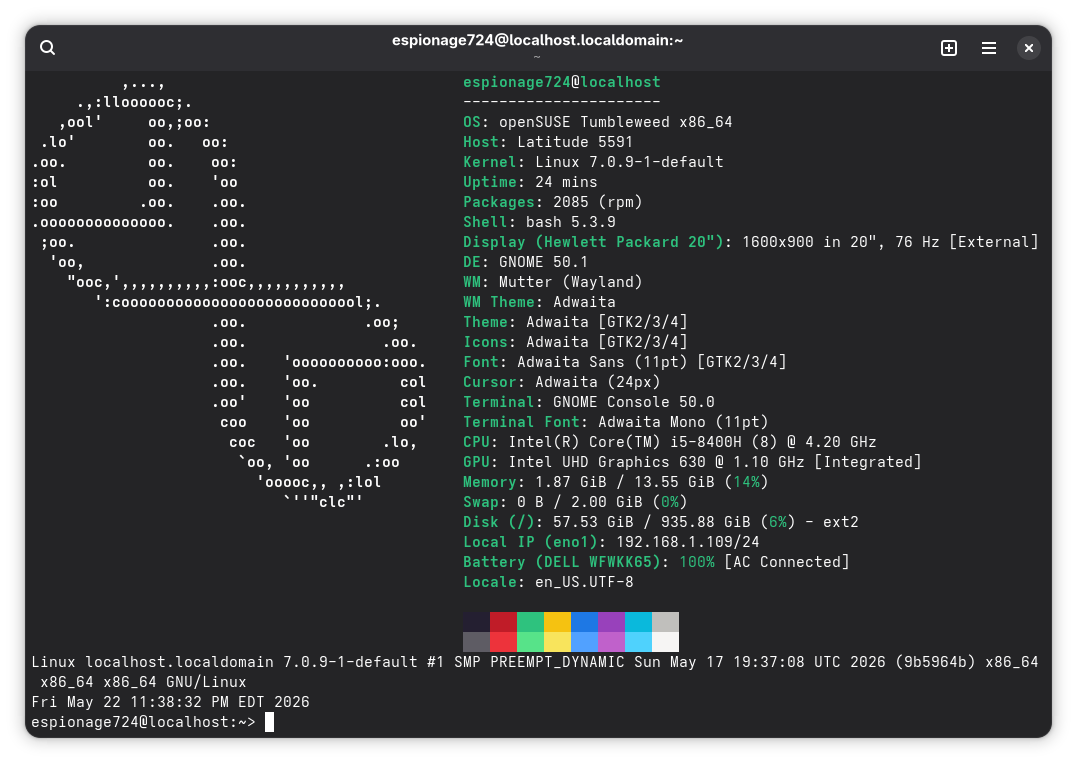Click the green espionage724@localhost header text
1077x763 pixels.
click(x=561, y=82)
